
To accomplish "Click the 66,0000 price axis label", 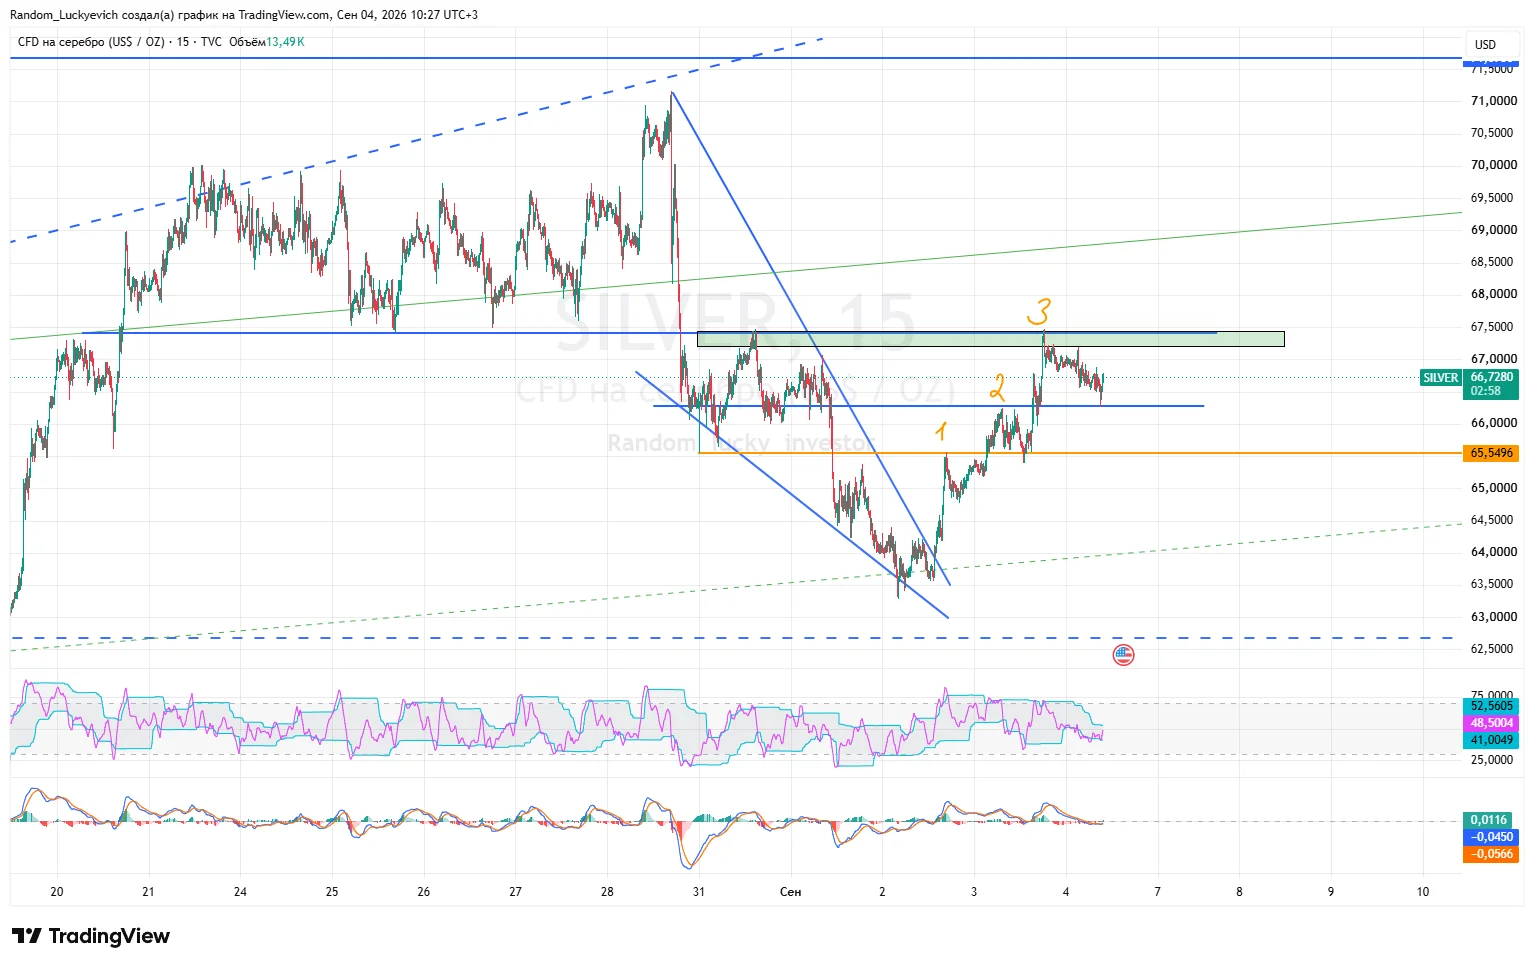I will [x=1493, y=423].
